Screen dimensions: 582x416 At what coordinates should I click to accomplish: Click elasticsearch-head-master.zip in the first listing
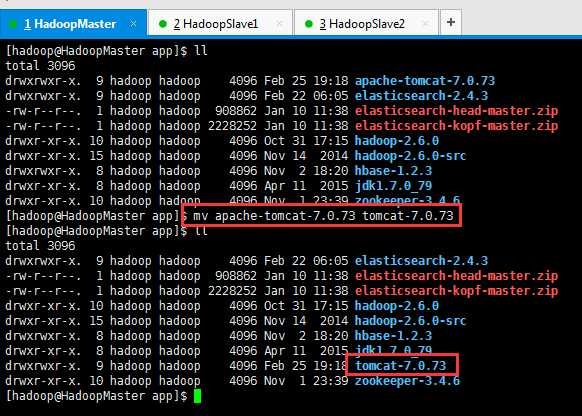click(456, 111)
